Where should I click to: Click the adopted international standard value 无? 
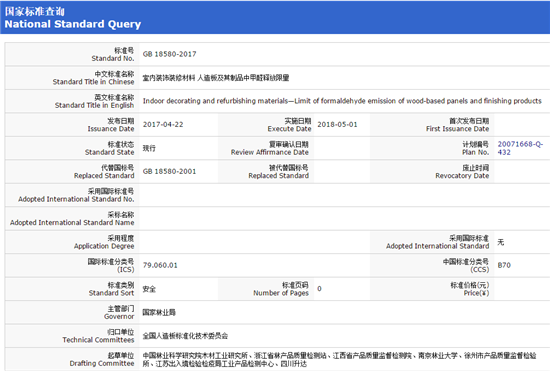click(501, 242)
